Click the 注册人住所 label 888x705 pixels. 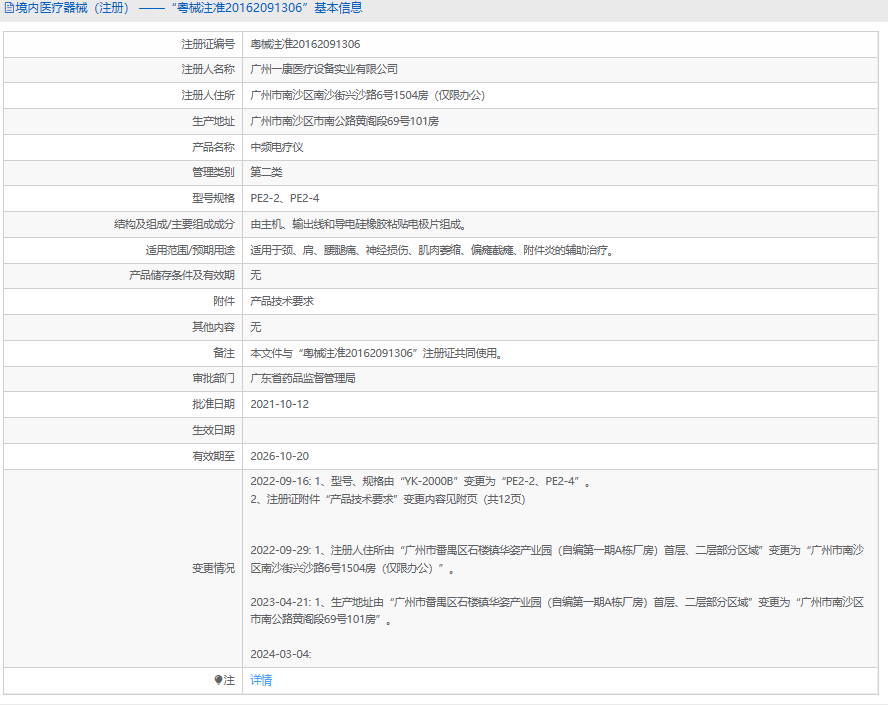pyautogui.click(x=208, y=95)
